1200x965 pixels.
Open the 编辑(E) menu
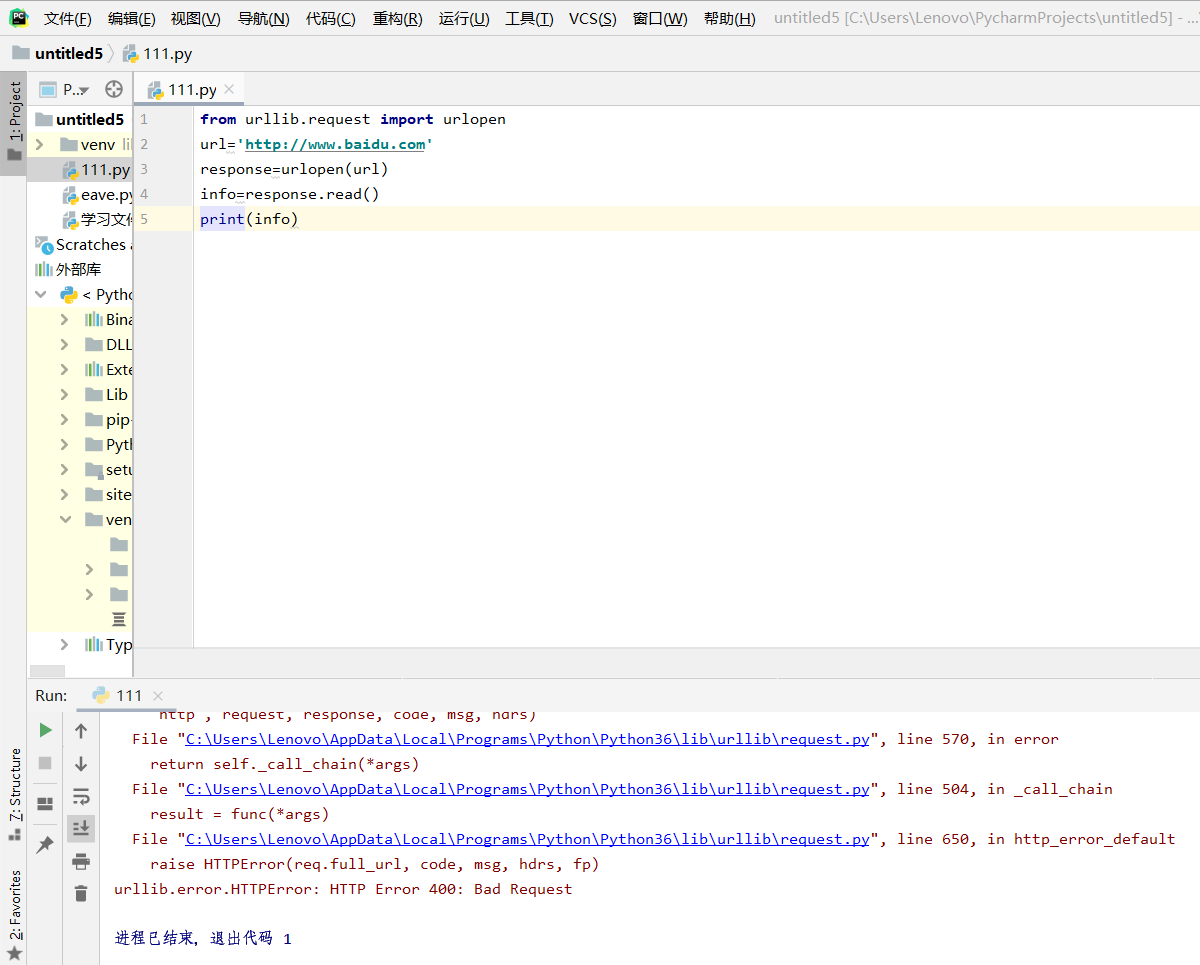(131, 19)
